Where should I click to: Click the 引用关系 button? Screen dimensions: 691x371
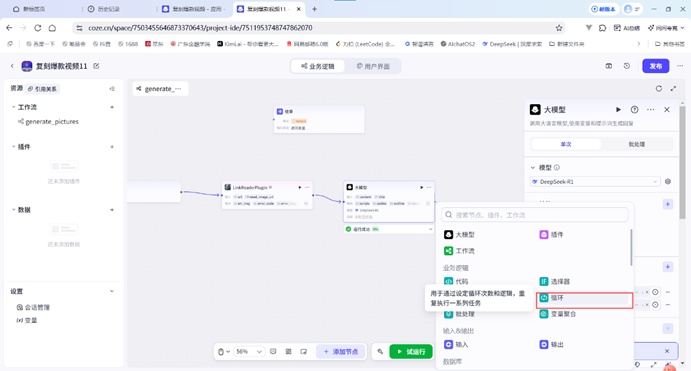(42, 89)
